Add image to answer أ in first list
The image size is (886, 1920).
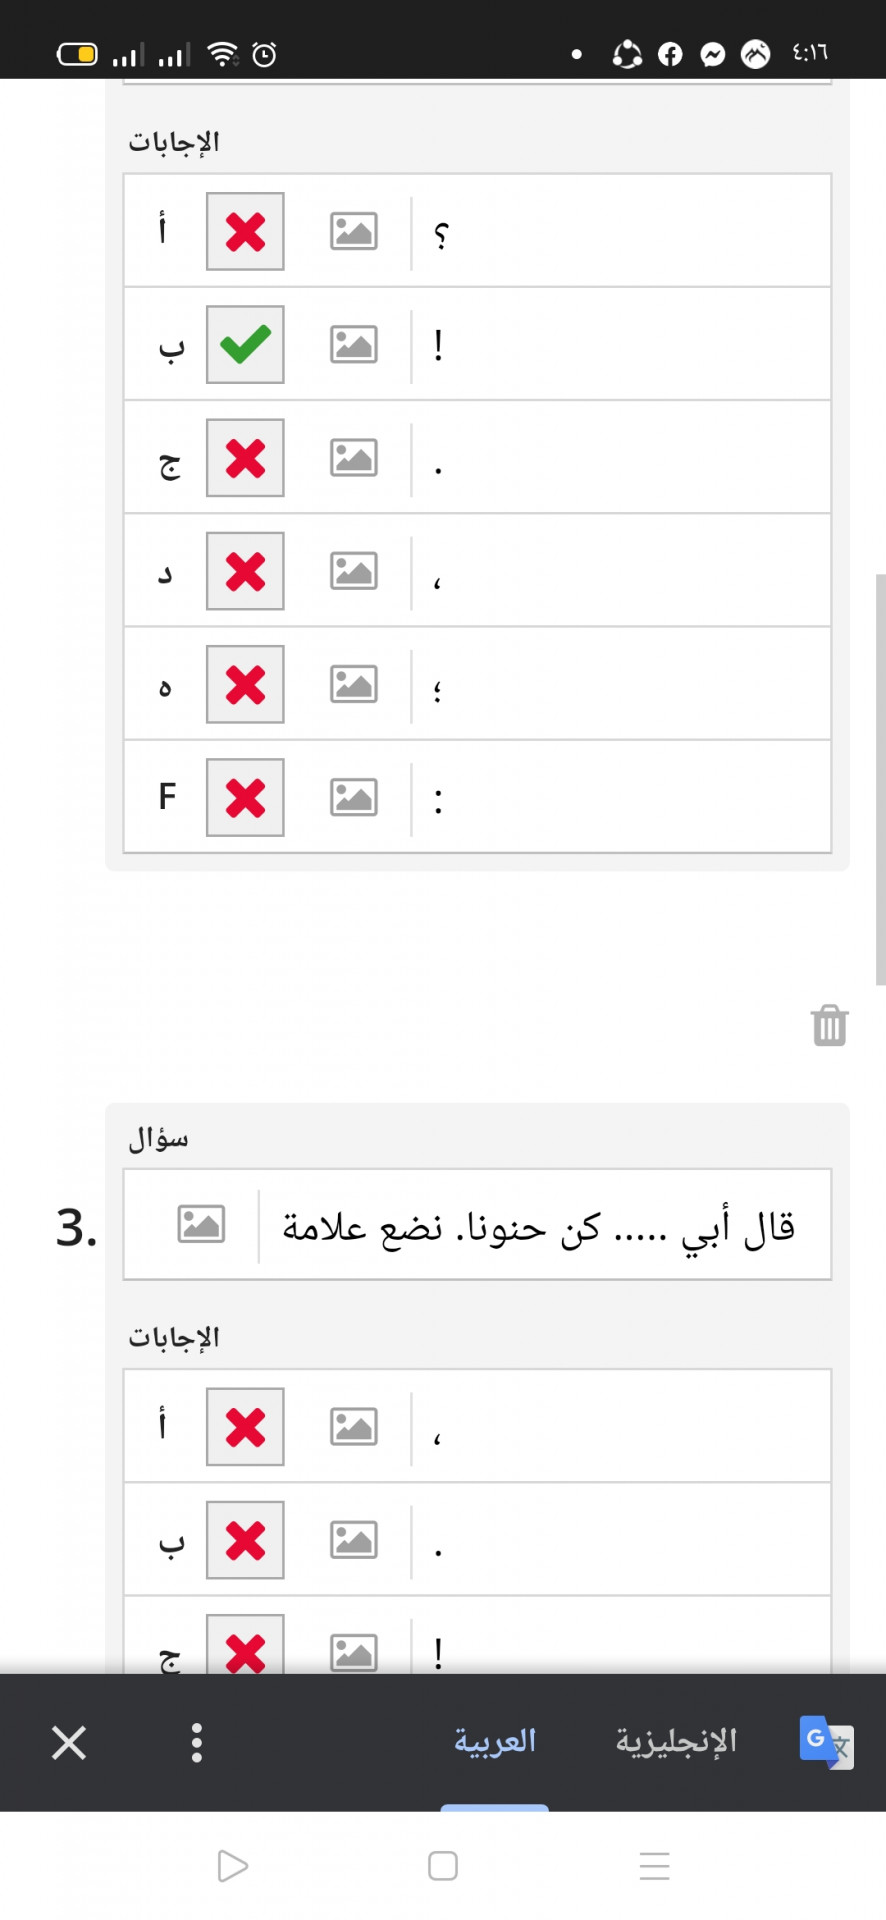[x=353, y=231]
